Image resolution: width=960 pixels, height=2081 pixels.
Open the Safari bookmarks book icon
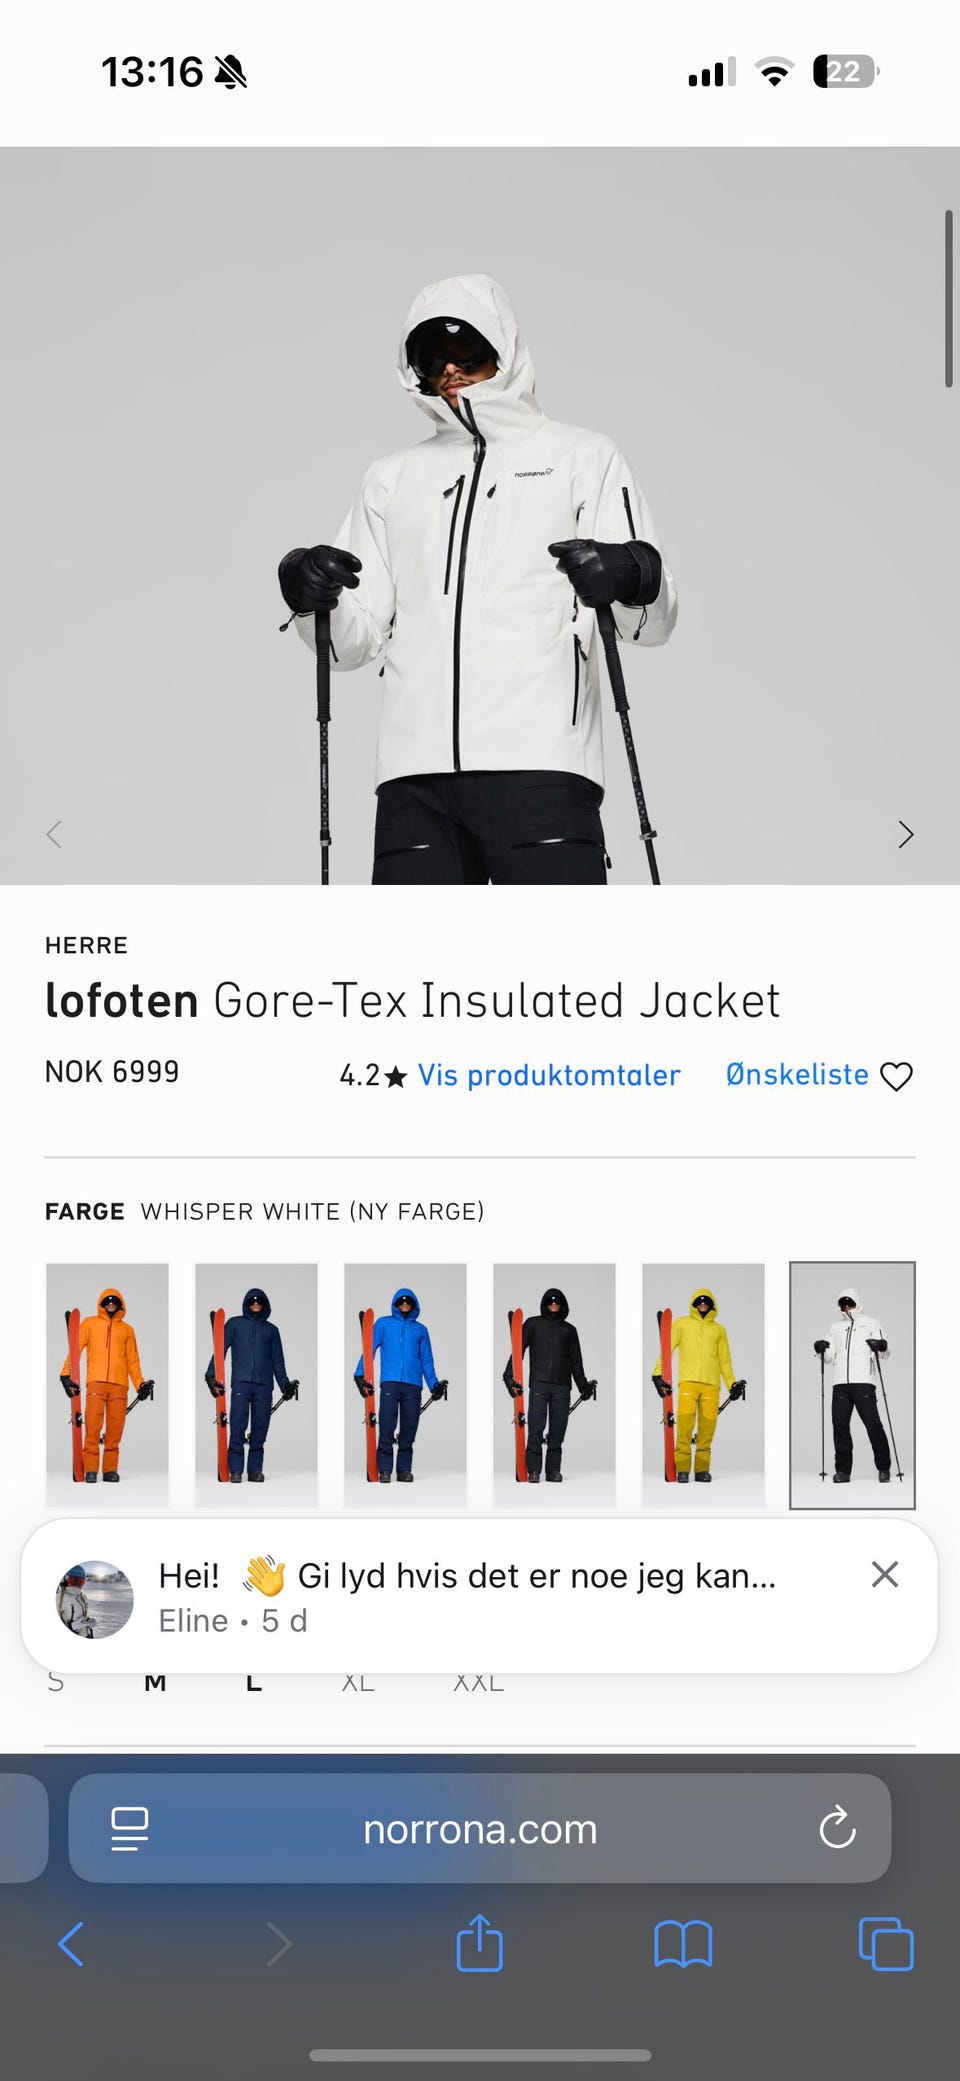683,1944
